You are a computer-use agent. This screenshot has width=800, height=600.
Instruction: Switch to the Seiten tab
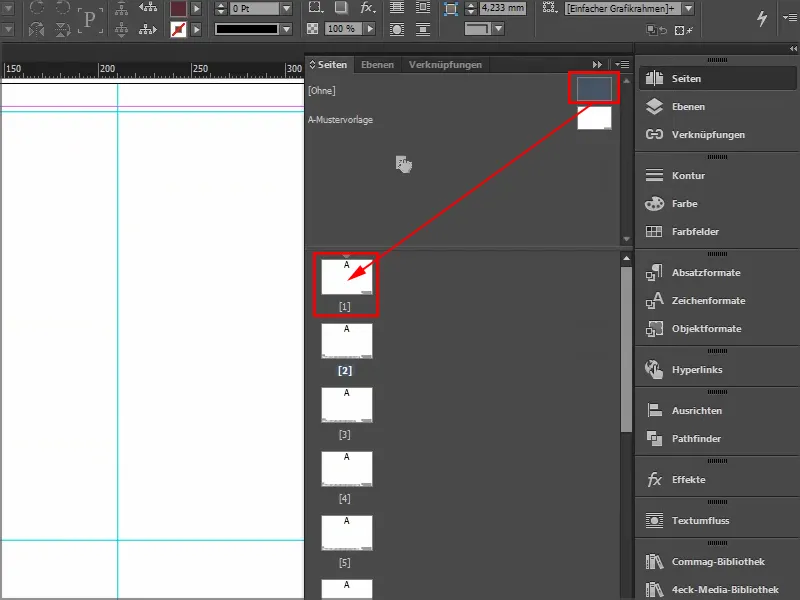point(328,65)
